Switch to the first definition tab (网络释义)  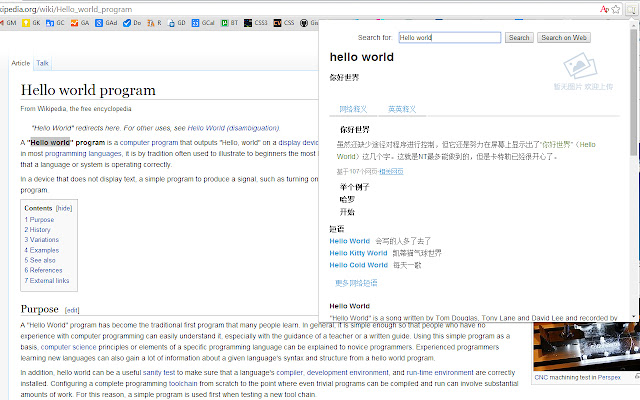click(353, 109)
